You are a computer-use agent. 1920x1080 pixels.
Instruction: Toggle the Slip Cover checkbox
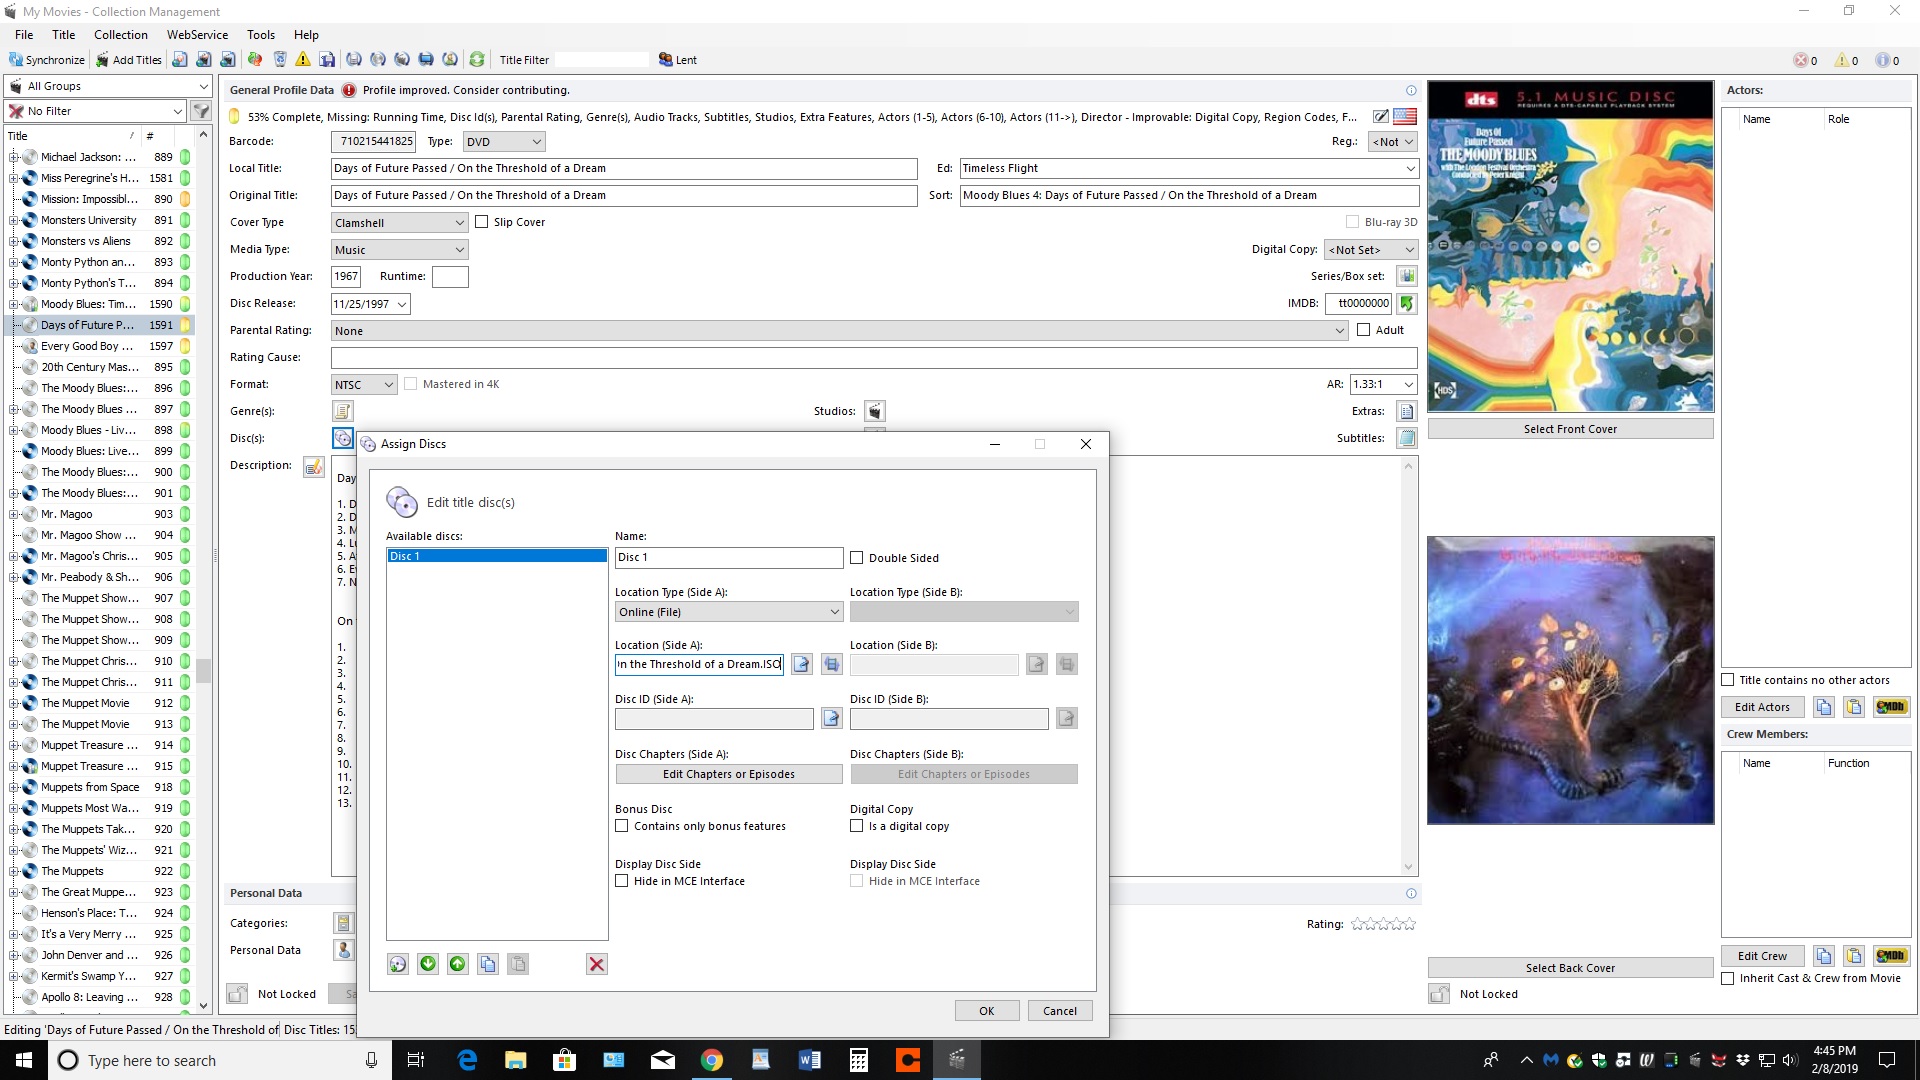coord(482,222)
